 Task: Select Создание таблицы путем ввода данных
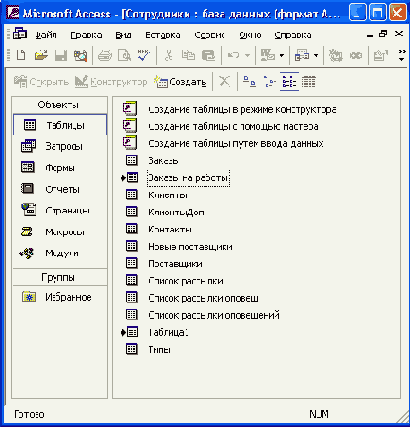point(236,143)
